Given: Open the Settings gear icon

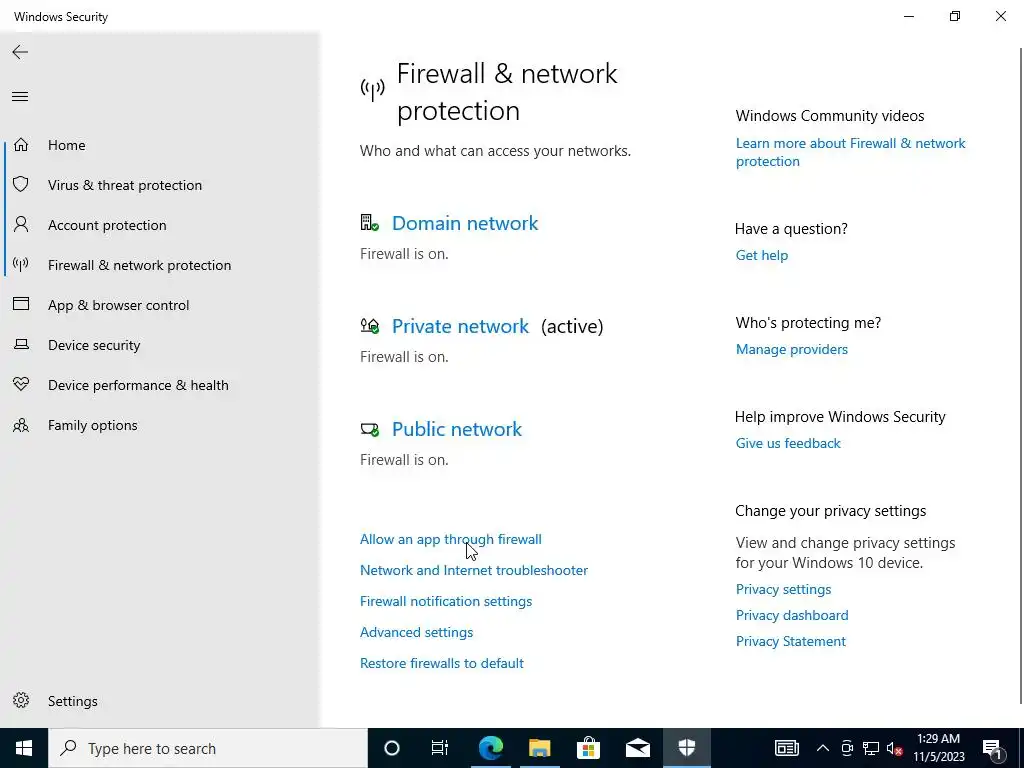Looking at the screenshot, I should [x=21, y=701].
